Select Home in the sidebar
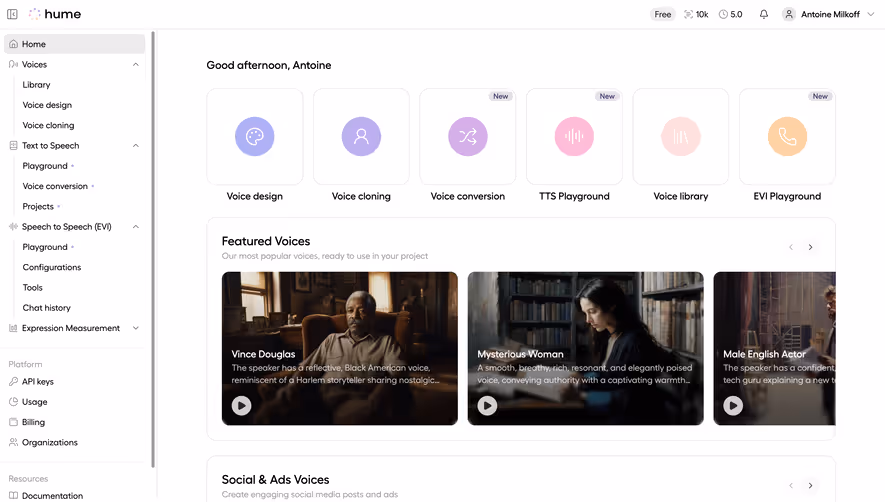 tap(75, 44)
